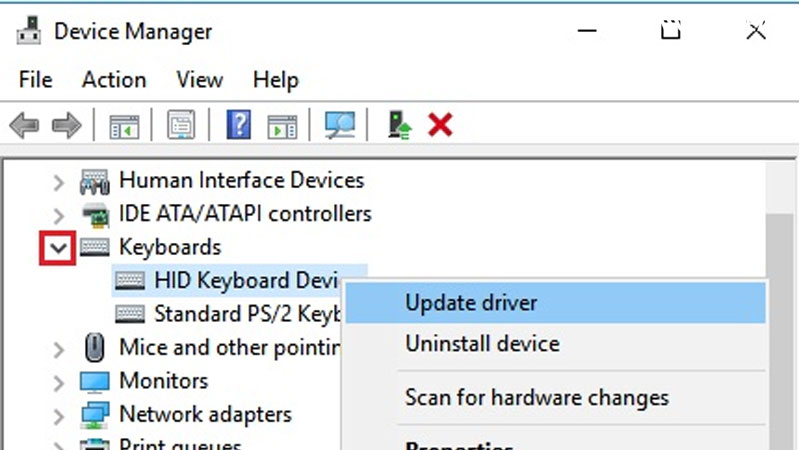Expand the Network adapters category
This screenshot has height=450, width=800.
(59, 414)
